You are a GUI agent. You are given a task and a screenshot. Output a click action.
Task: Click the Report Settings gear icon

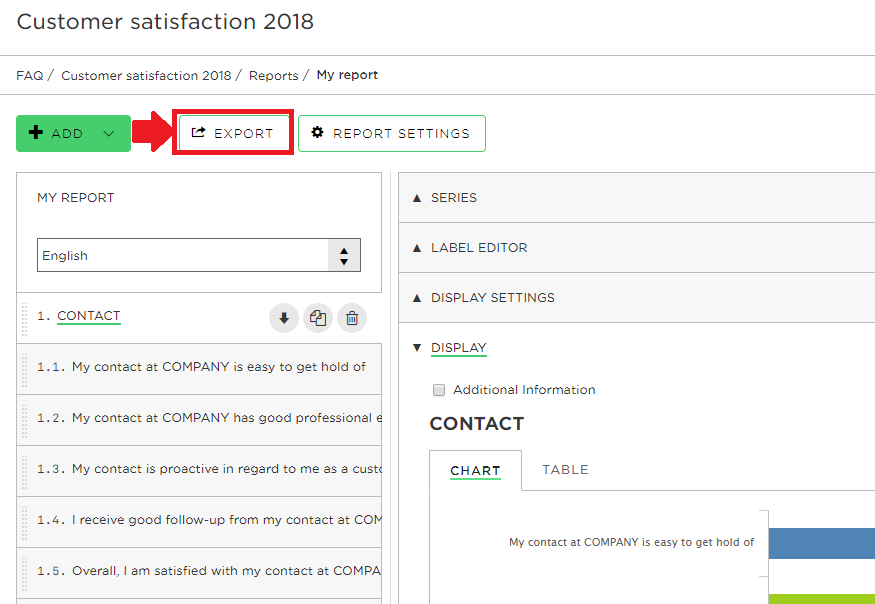318,132
